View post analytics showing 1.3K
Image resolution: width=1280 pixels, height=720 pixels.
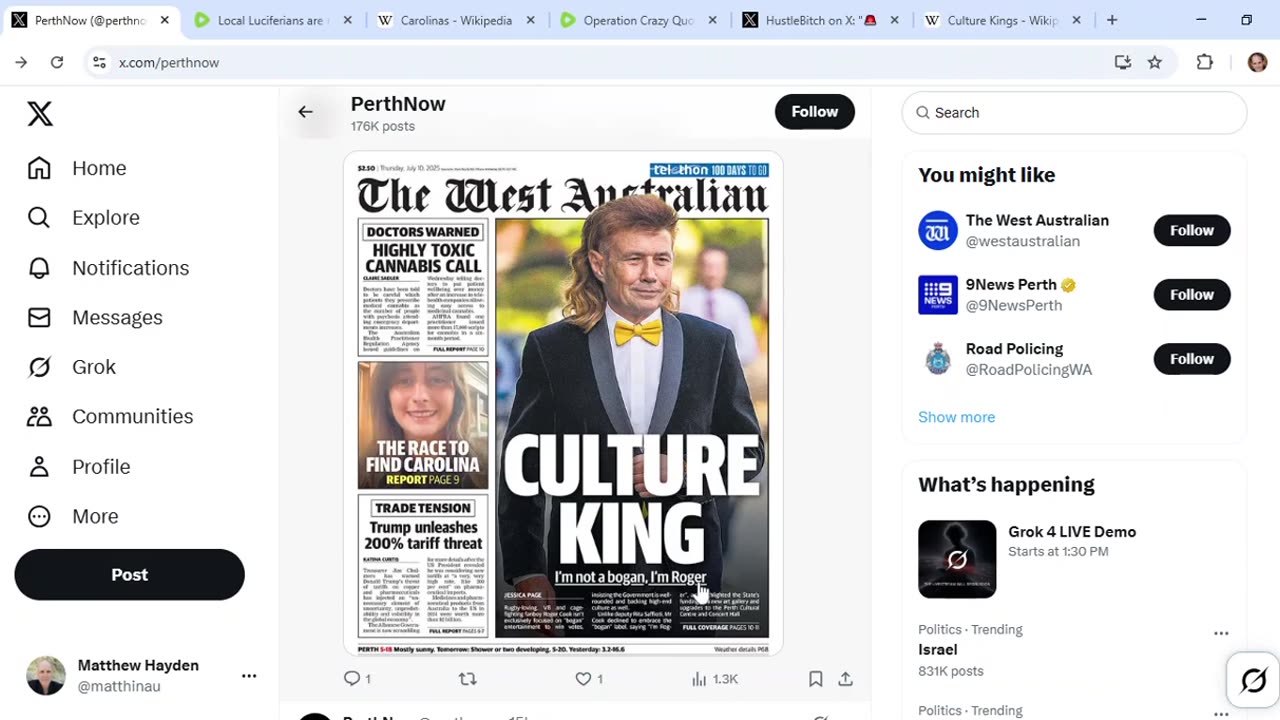click(714, 679)
